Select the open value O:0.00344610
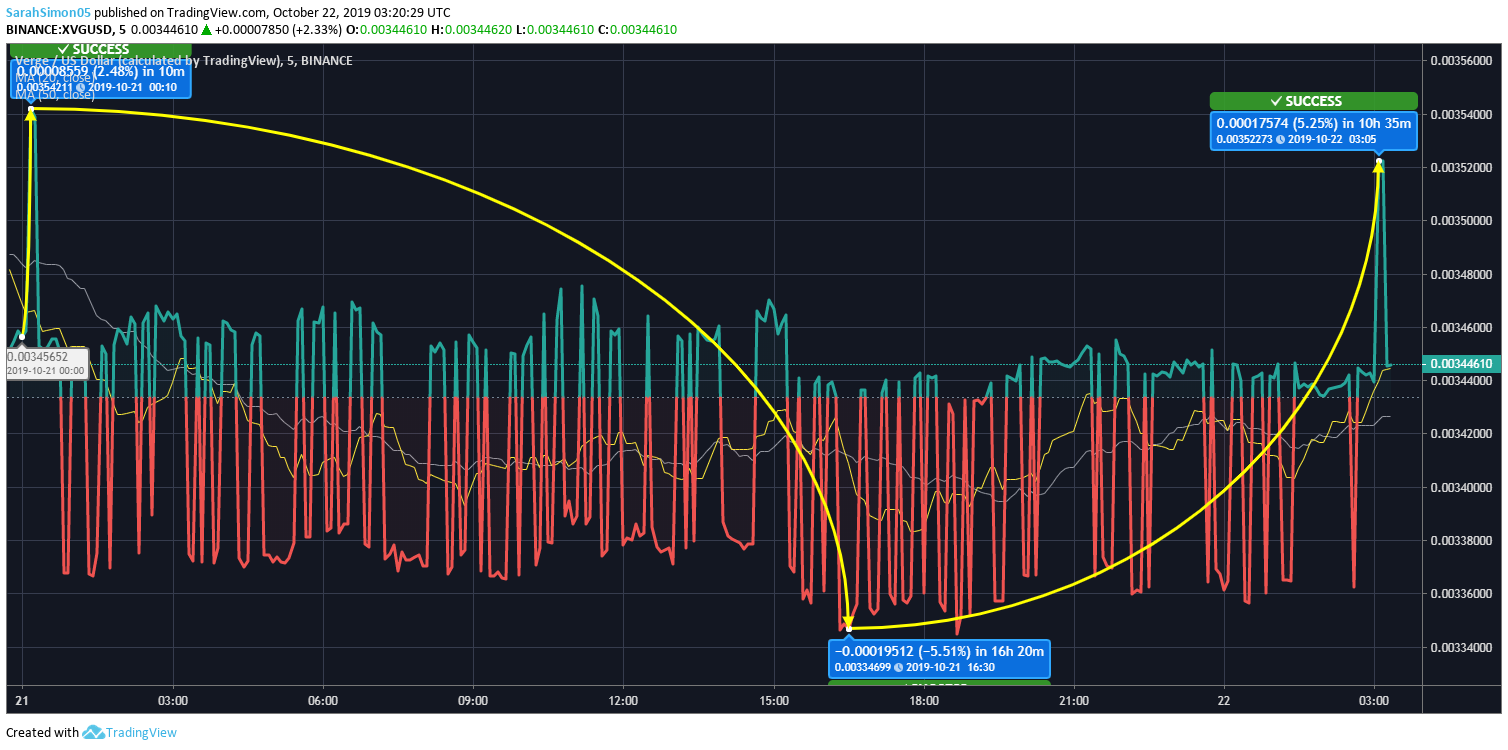Image resolution: width=1508 pixels, height=750 pixels. (x=387, y=29)
